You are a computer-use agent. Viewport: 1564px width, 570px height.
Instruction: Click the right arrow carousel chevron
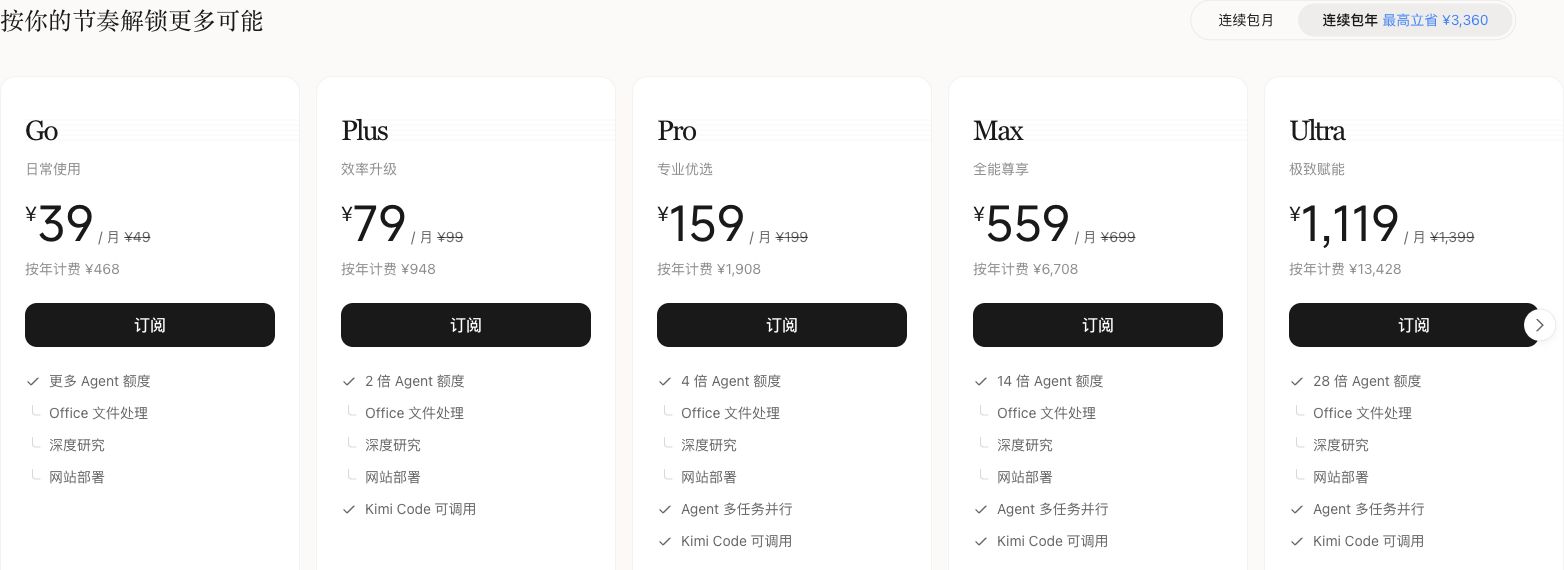[x=1540, y=325]
